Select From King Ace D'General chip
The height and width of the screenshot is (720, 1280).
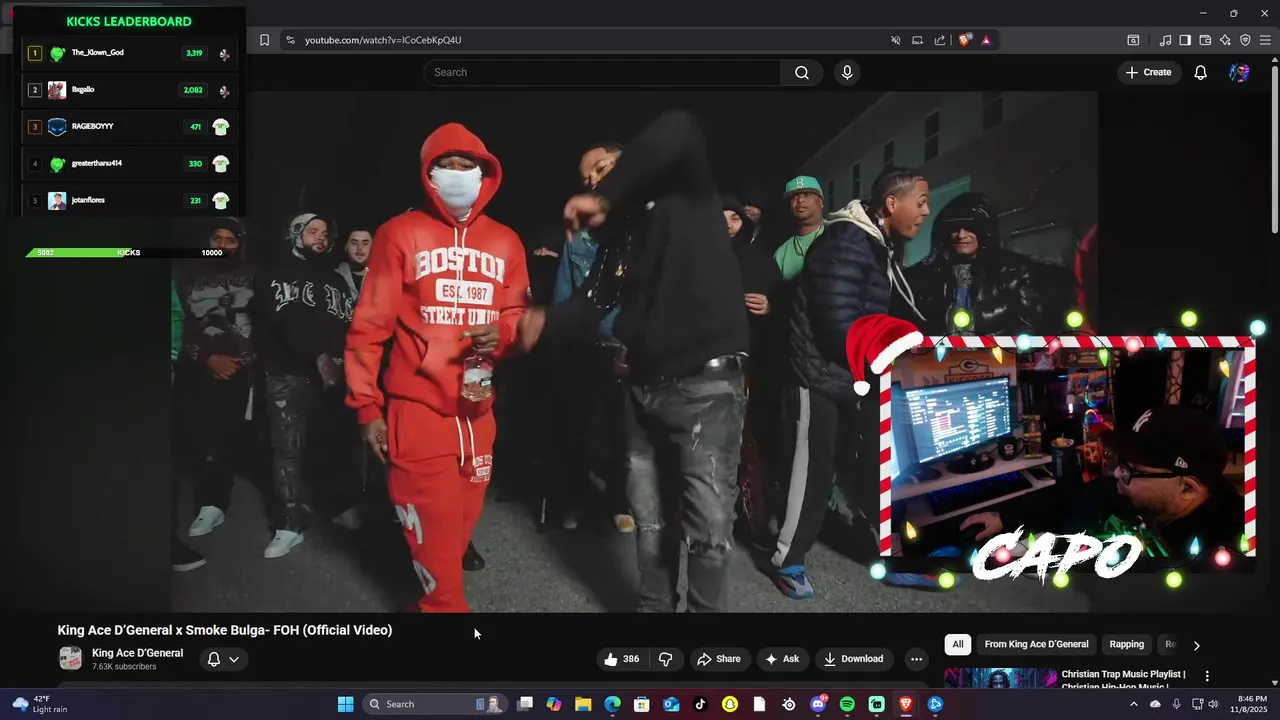point(1036,644)
